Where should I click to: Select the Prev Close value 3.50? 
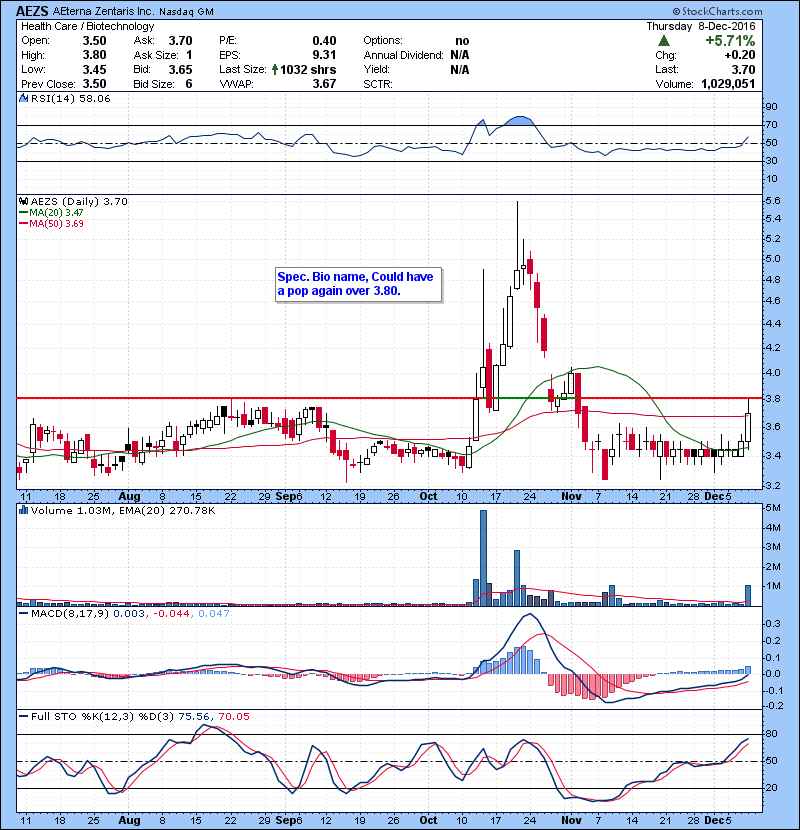pos(94,84)
